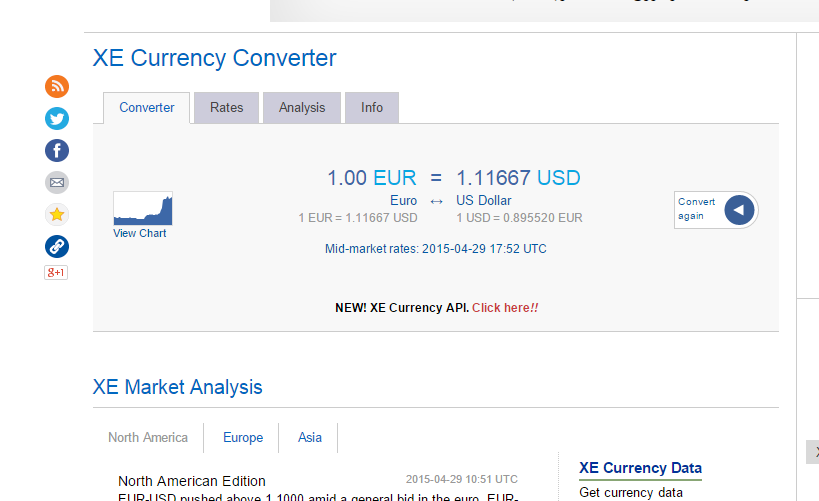Click the blue USD currency code

tap(558, 178)
